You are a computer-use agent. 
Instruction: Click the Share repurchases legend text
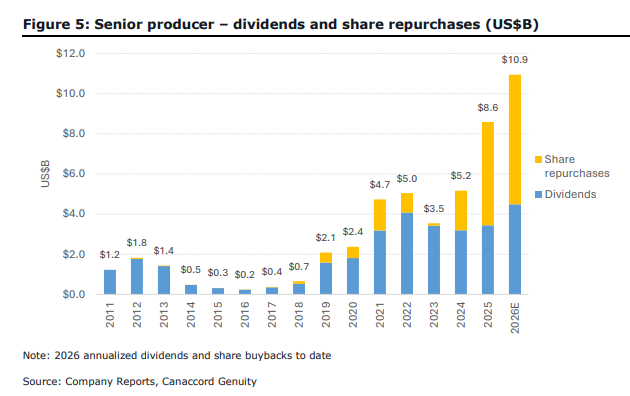577,166
